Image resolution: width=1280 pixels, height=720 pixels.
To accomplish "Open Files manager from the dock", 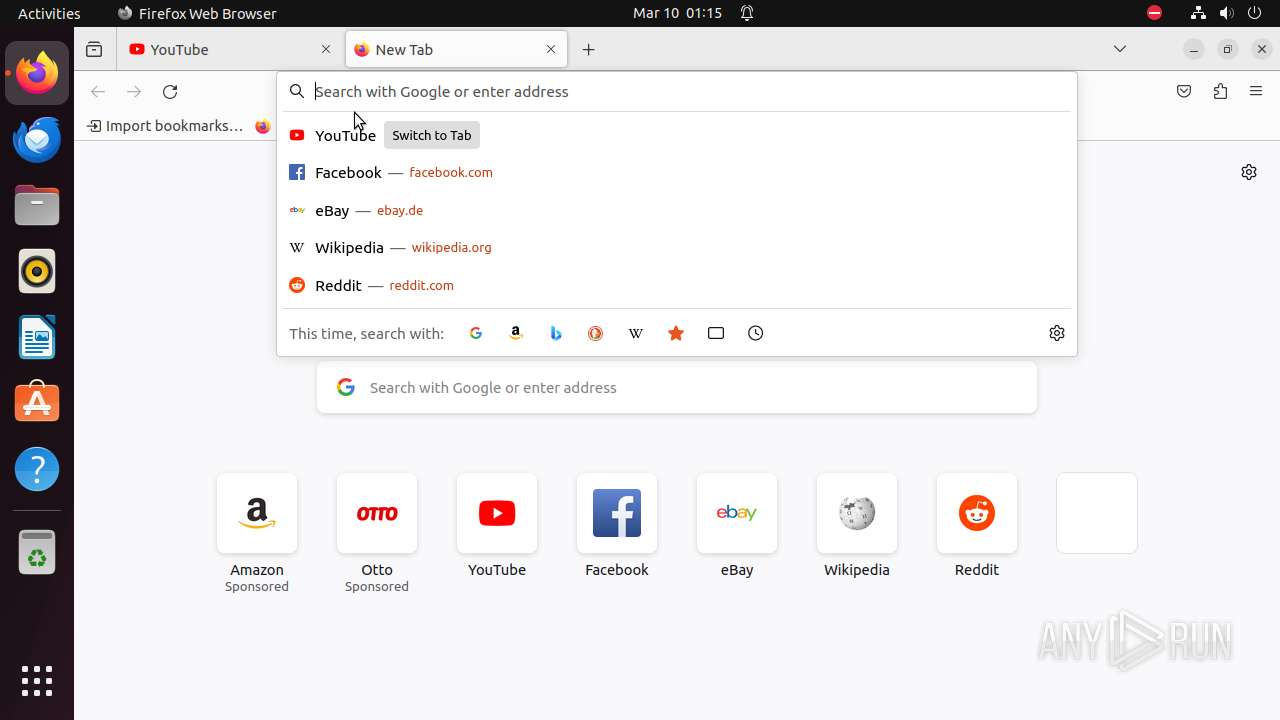I will click(x=37, y=205).
